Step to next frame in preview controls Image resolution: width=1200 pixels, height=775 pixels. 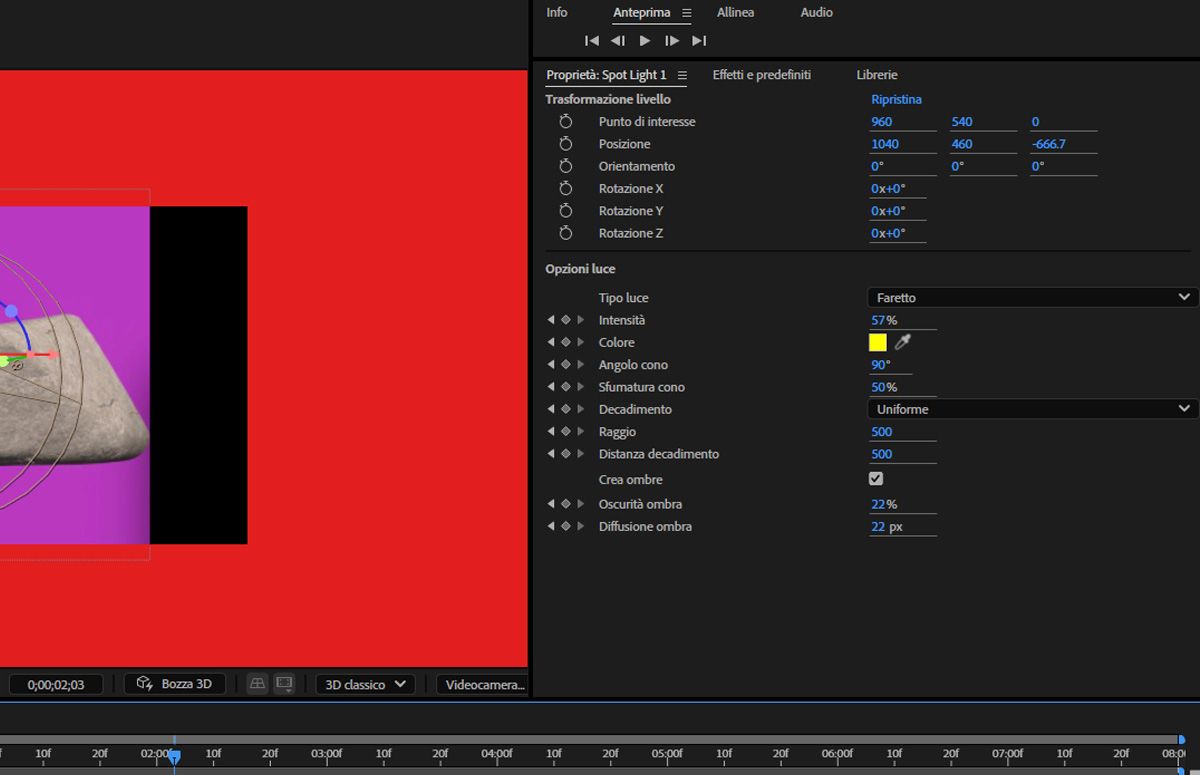click(672, 41)
